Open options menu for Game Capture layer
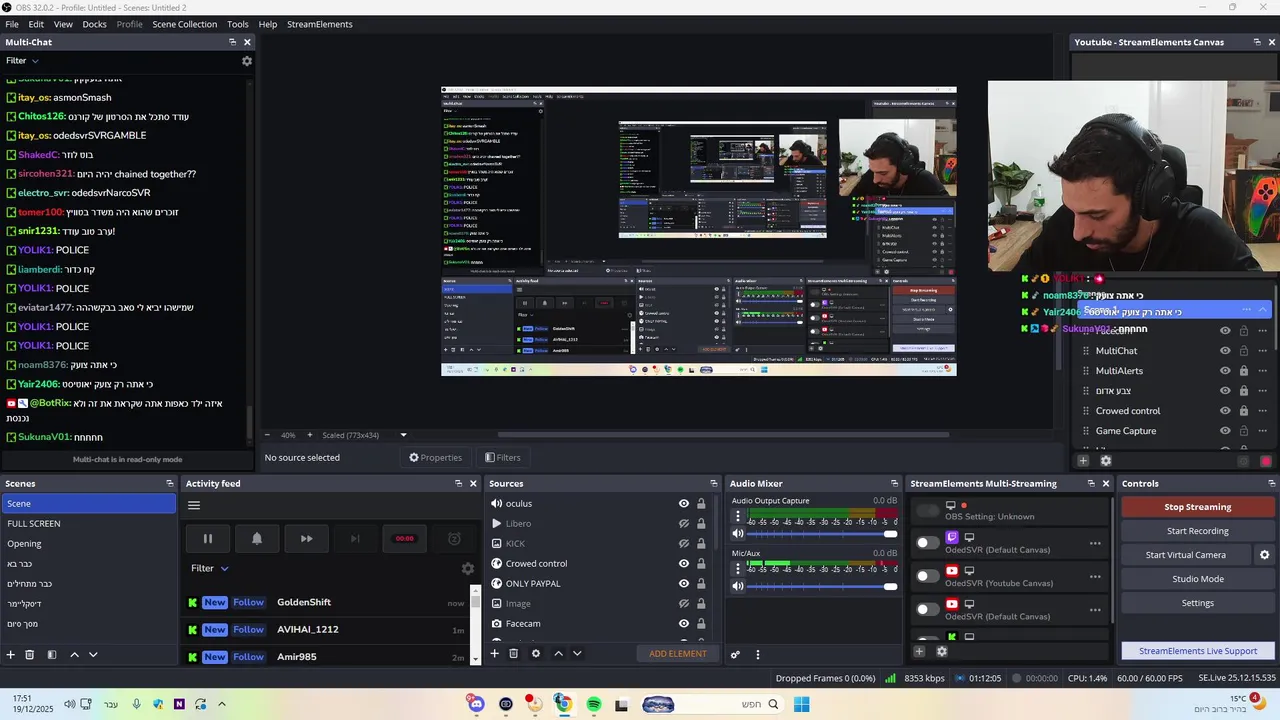 click(1263, 431)
